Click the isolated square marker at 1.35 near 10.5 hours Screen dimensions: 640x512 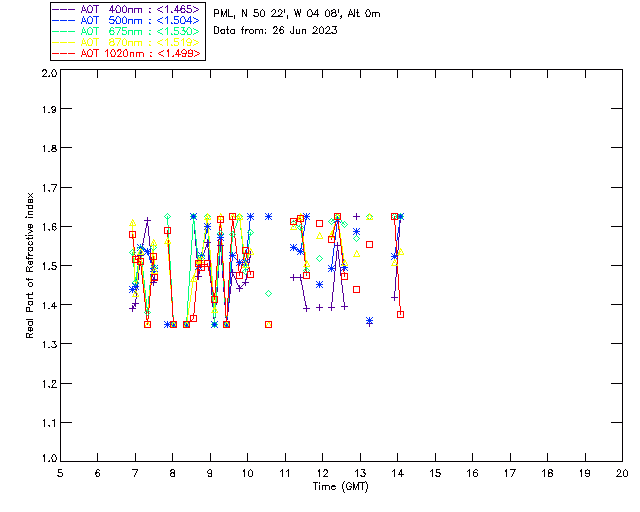point(268,324)
